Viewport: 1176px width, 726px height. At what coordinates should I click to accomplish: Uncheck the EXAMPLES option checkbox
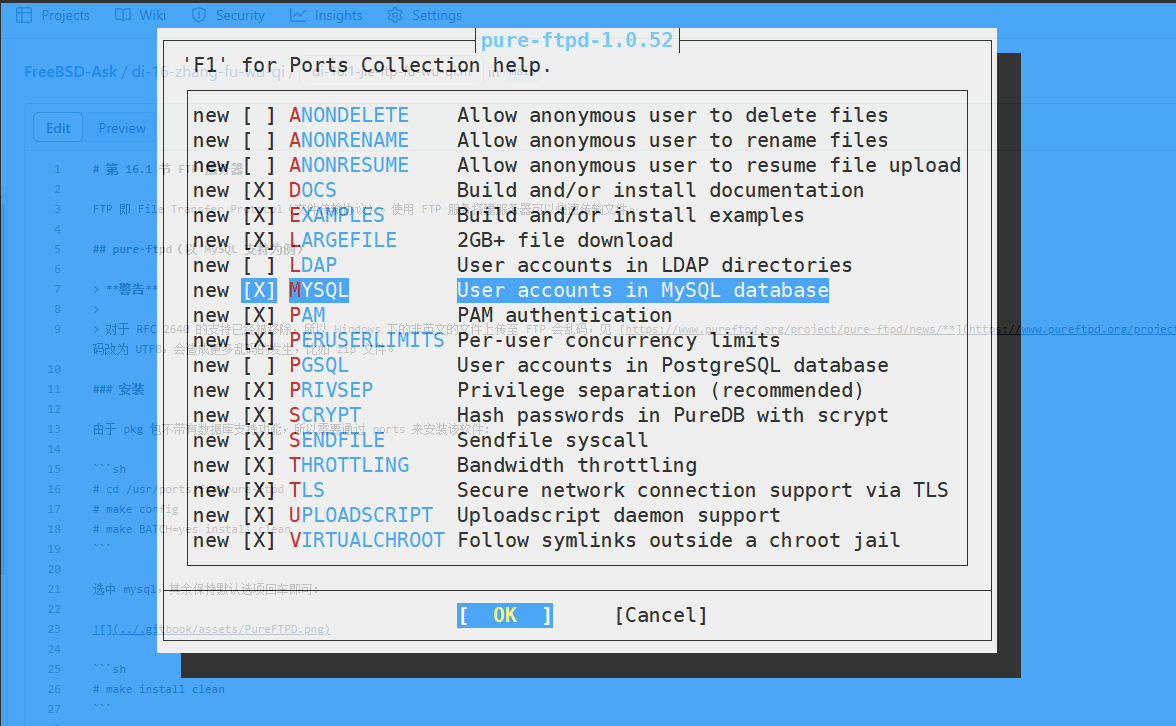click(x=259, y=215)
